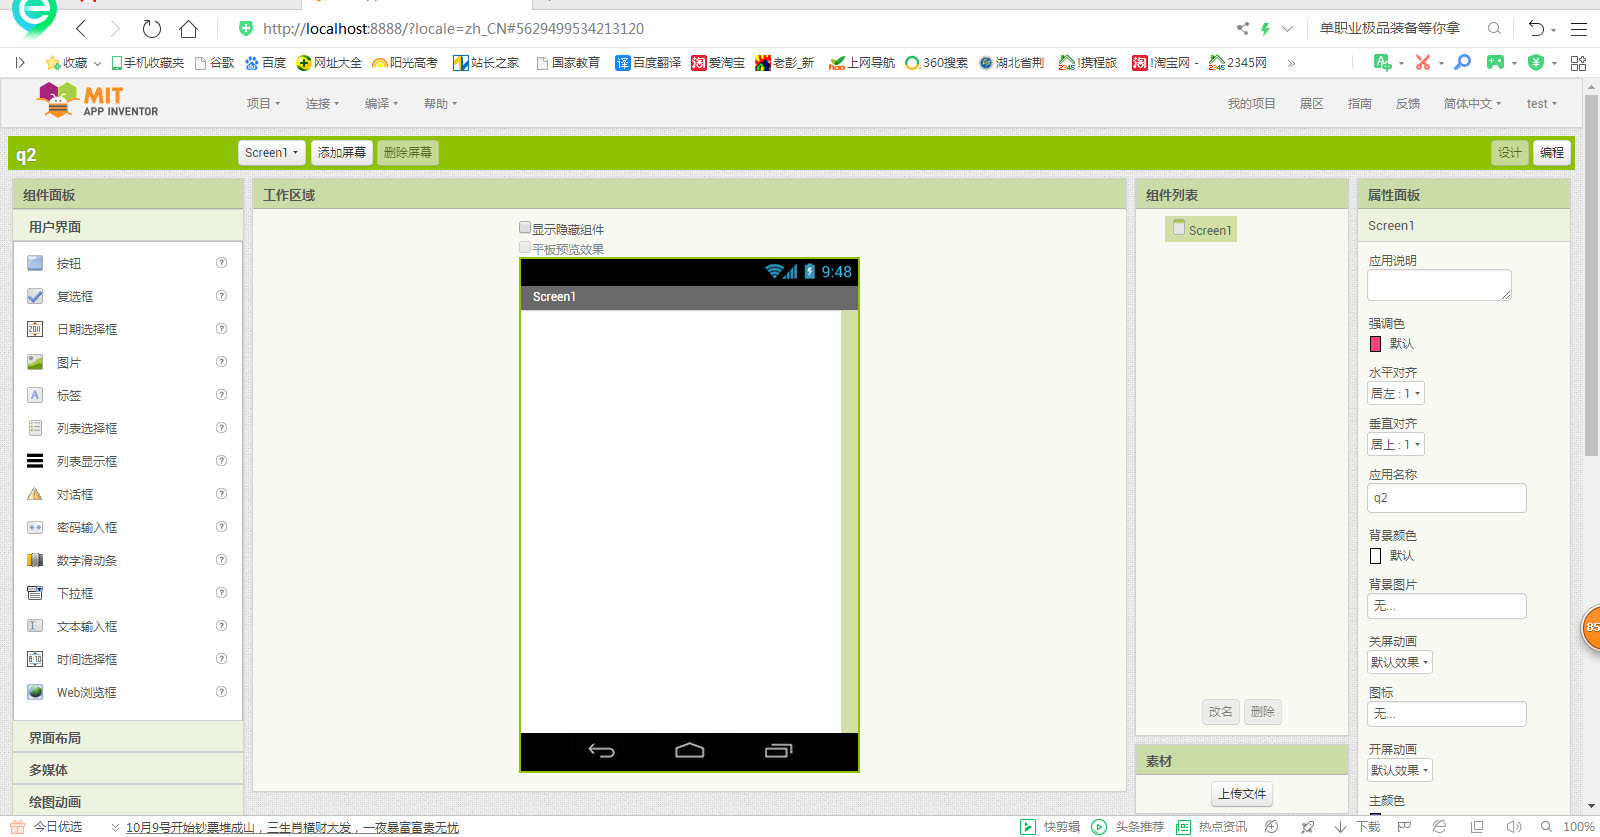
Task: Enable 显示隐藏组件 checkbox
Action: coord(525,228)
